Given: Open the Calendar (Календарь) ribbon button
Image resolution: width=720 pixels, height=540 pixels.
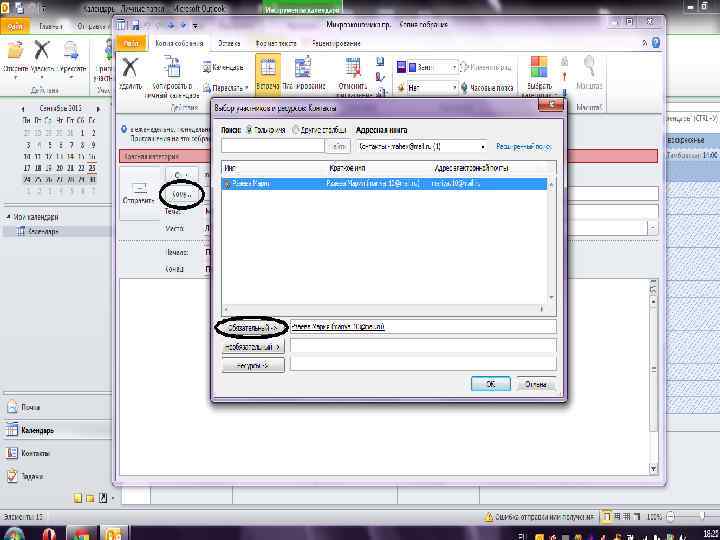Looking at the screenshot, I should pyautogui.click(x=223, y=67).
